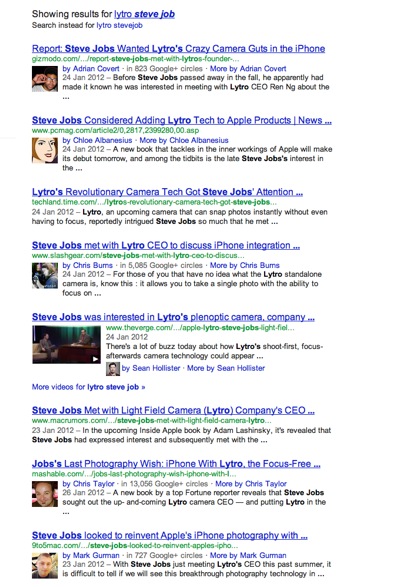This screenshot has width=400, height=587.
Task: Open Mashable Jobs's Last Photography Wish article
Action: pos(176,464)
